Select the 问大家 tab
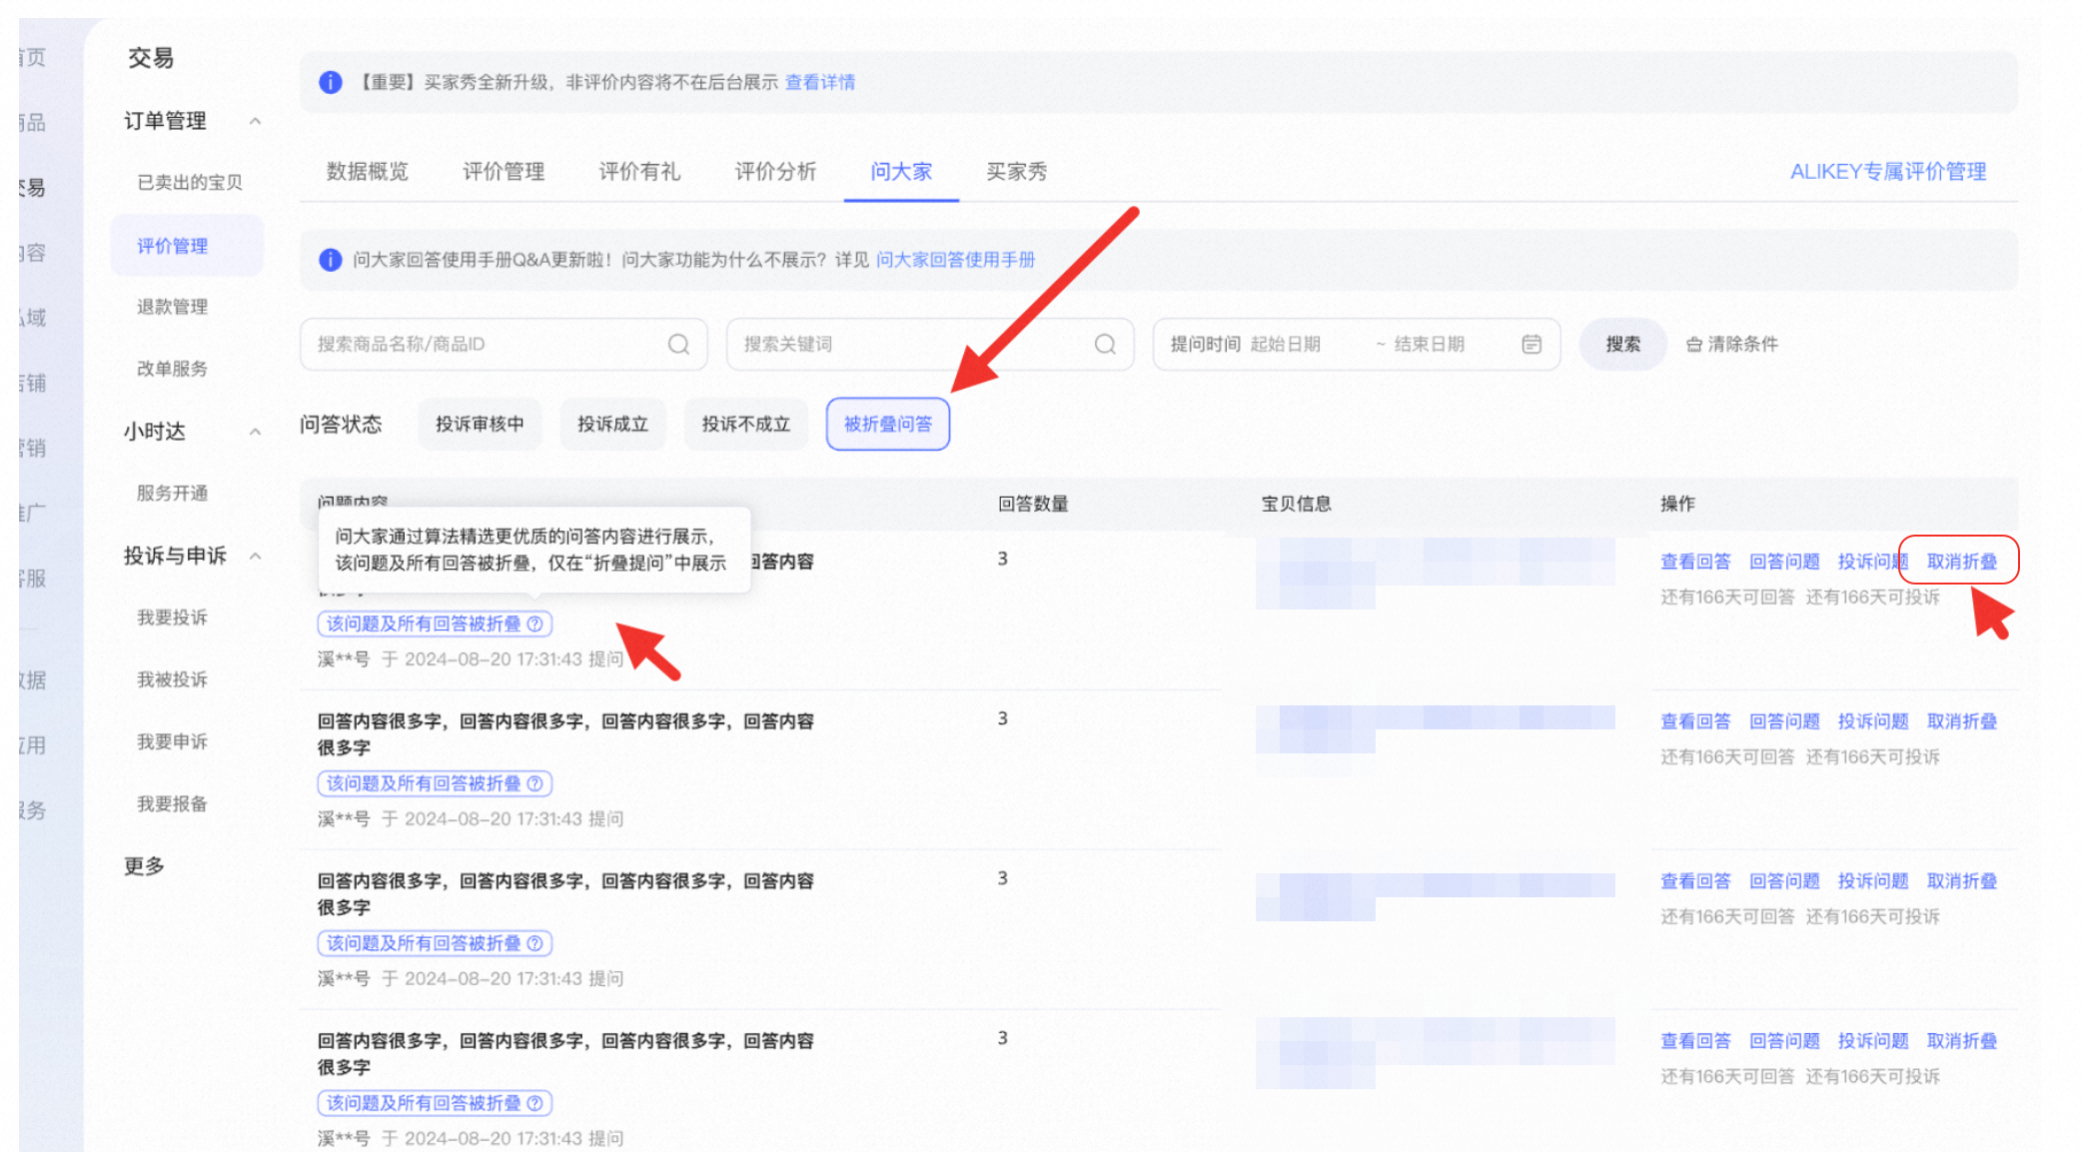This screenshot has height=1152, width=2082. coord(901,171)
